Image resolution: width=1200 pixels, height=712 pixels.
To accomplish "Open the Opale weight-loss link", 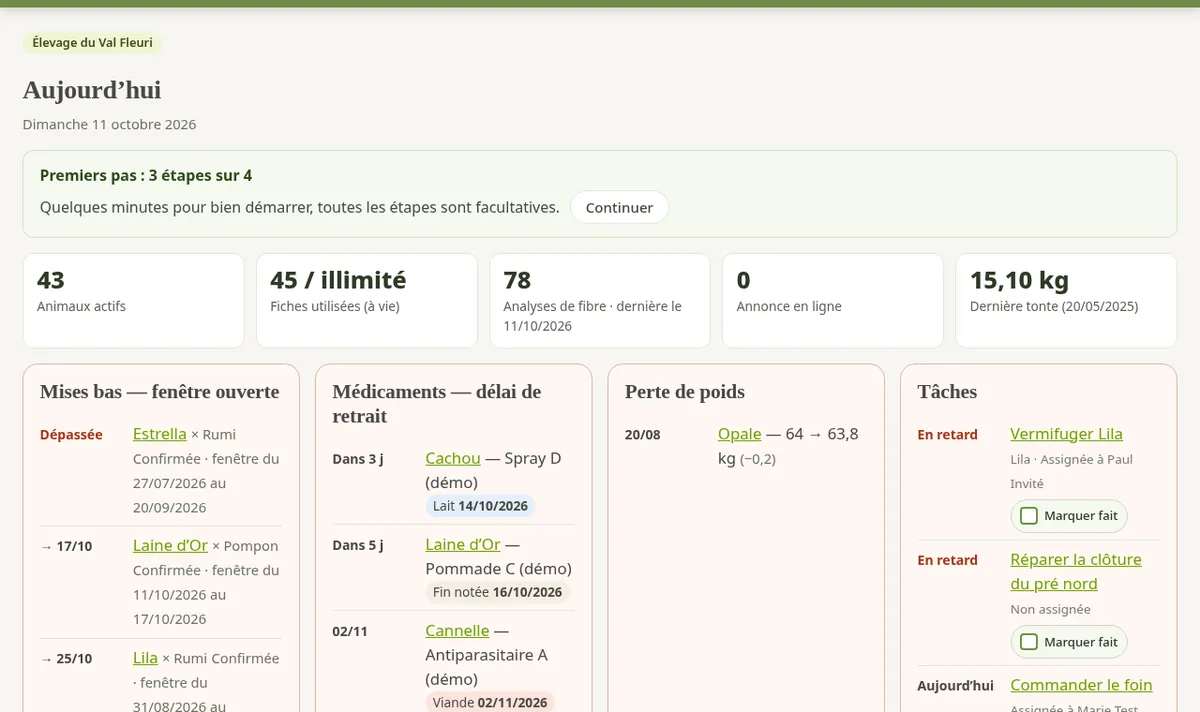I will tap(740, 434).
